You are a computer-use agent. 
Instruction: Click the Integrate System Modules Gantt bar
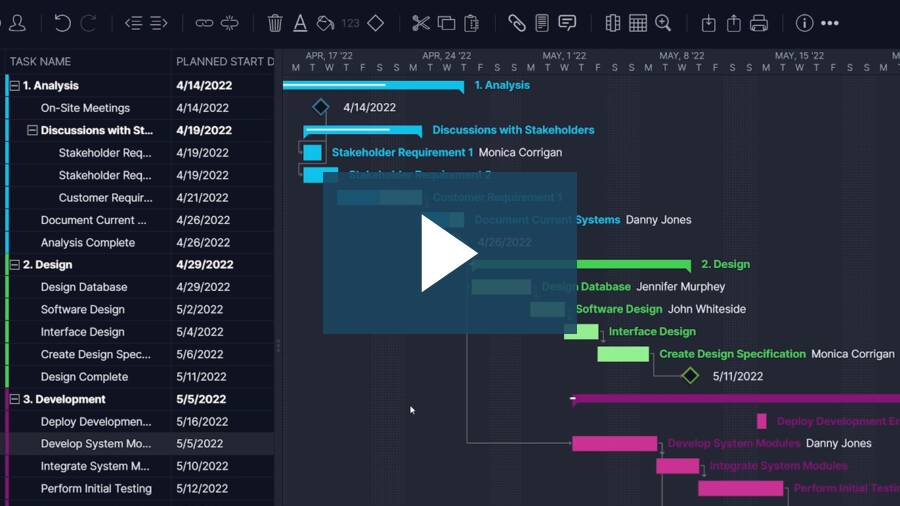(677, 466)
